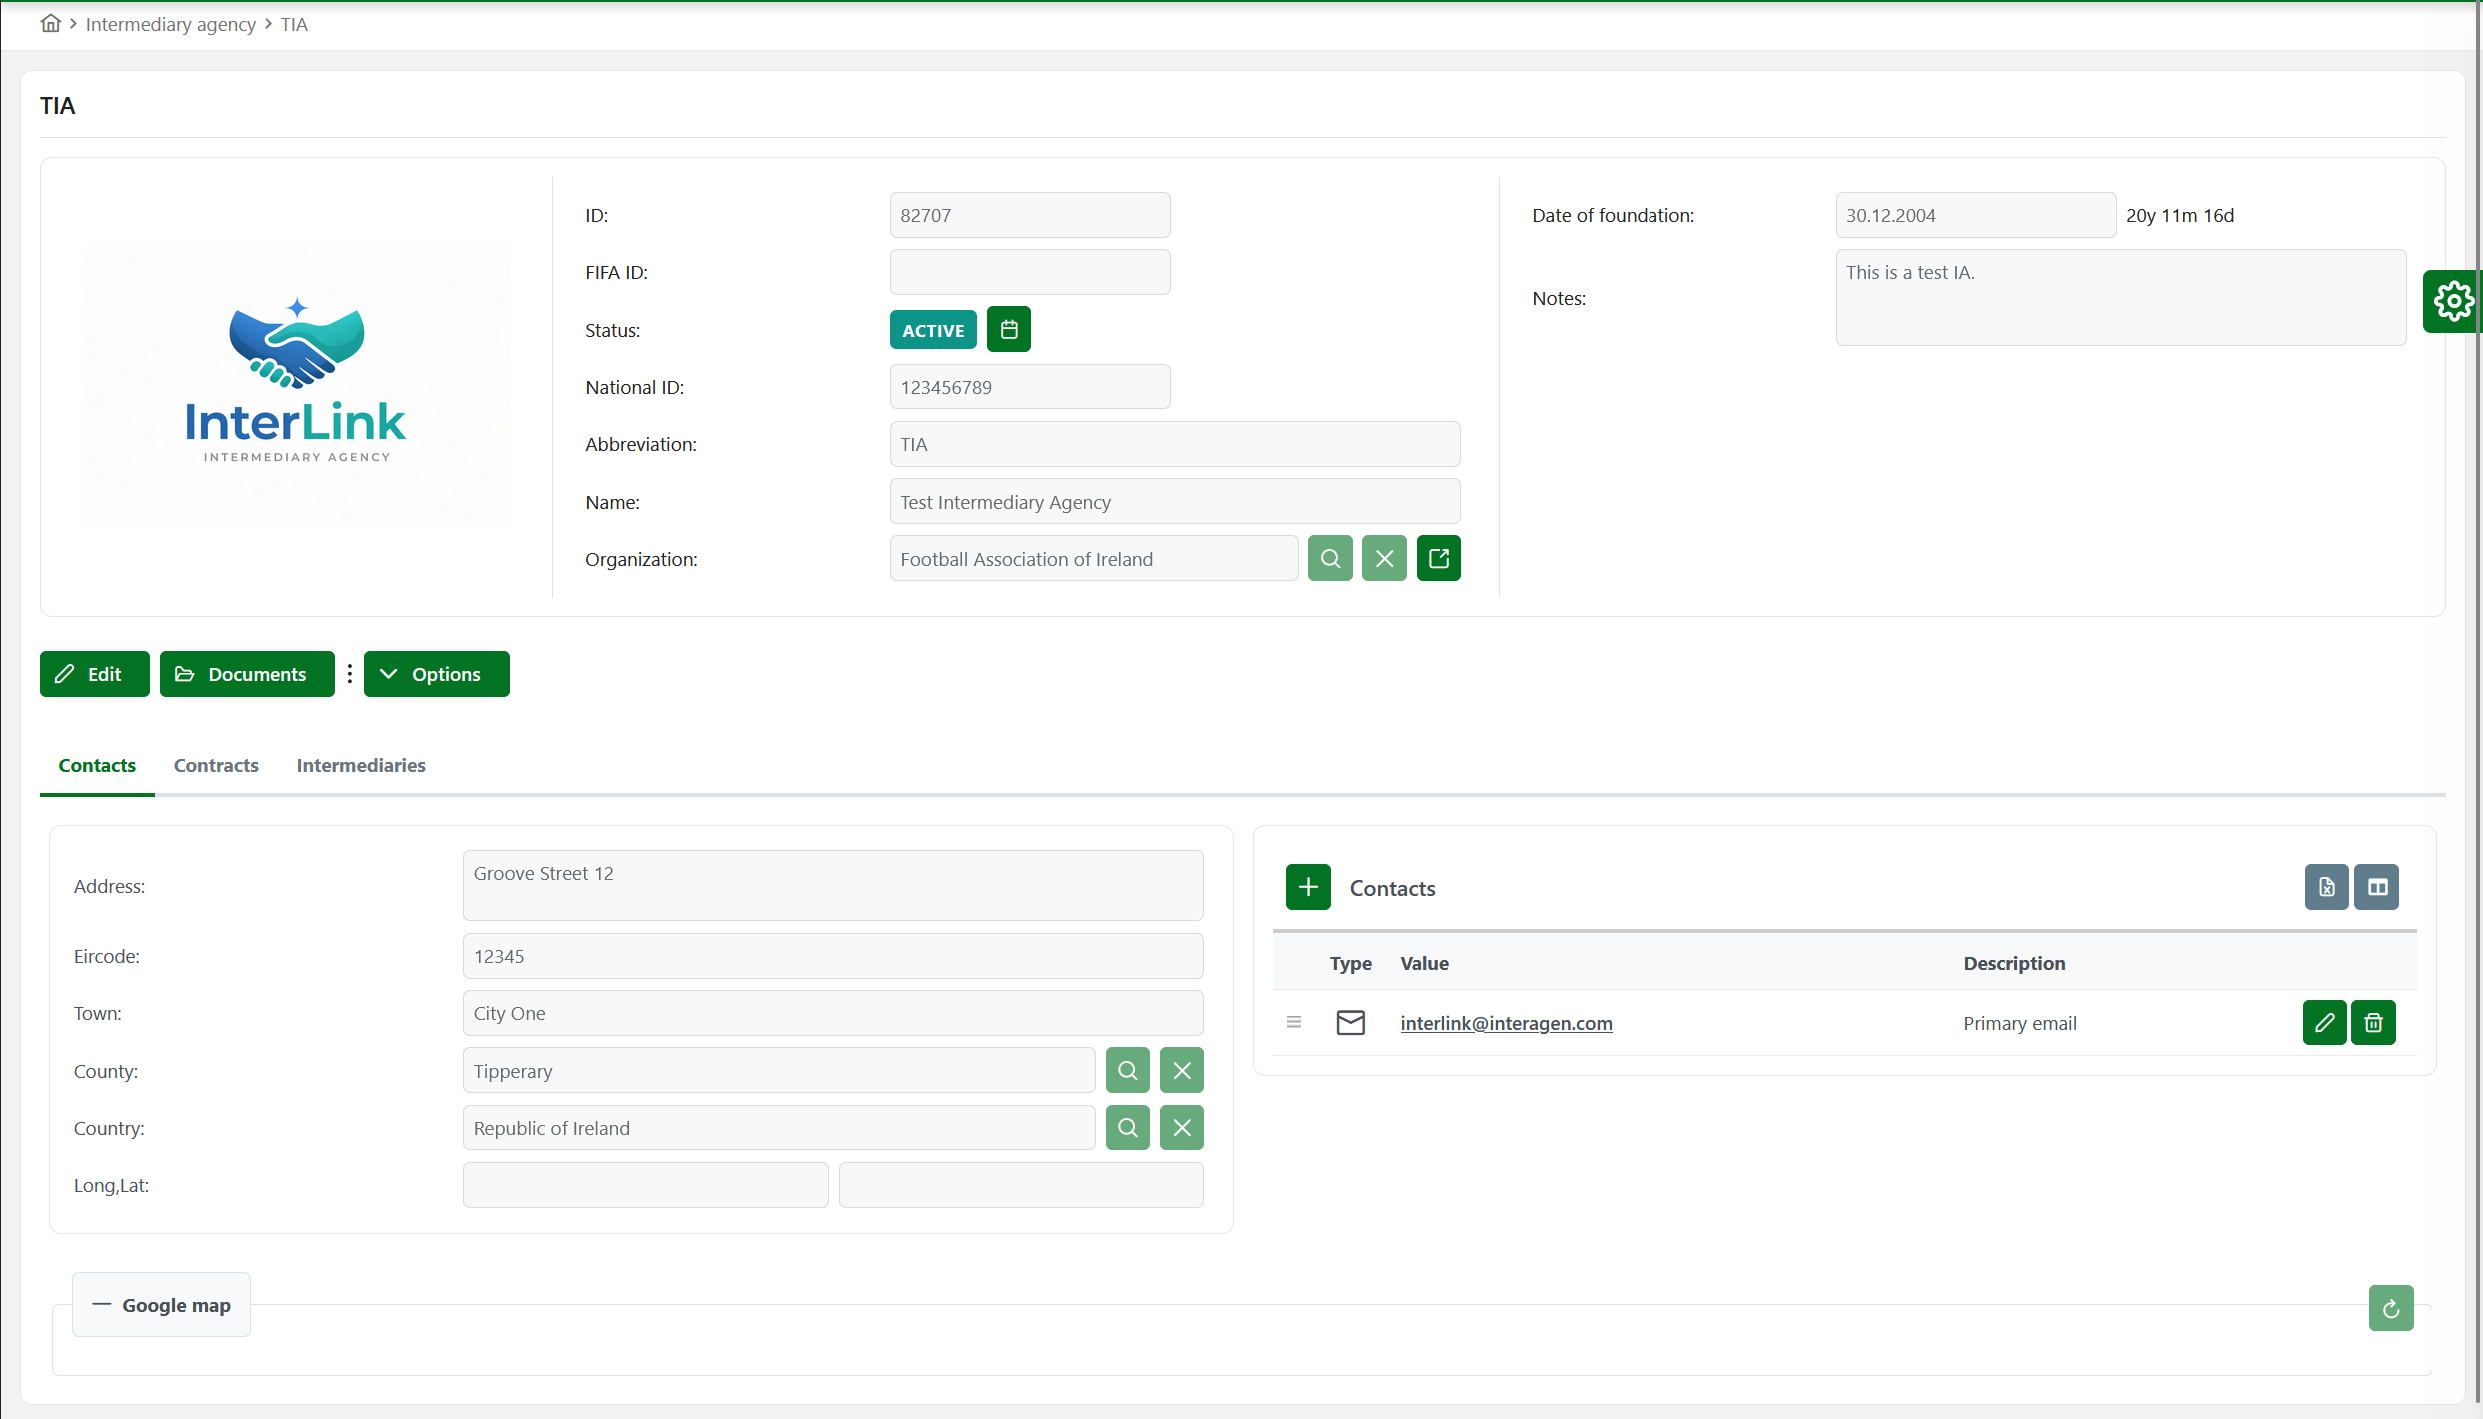Clear the Organization field with X icon
The width and height of the screenshot is (2483, 1419).
click(1384, 559)
